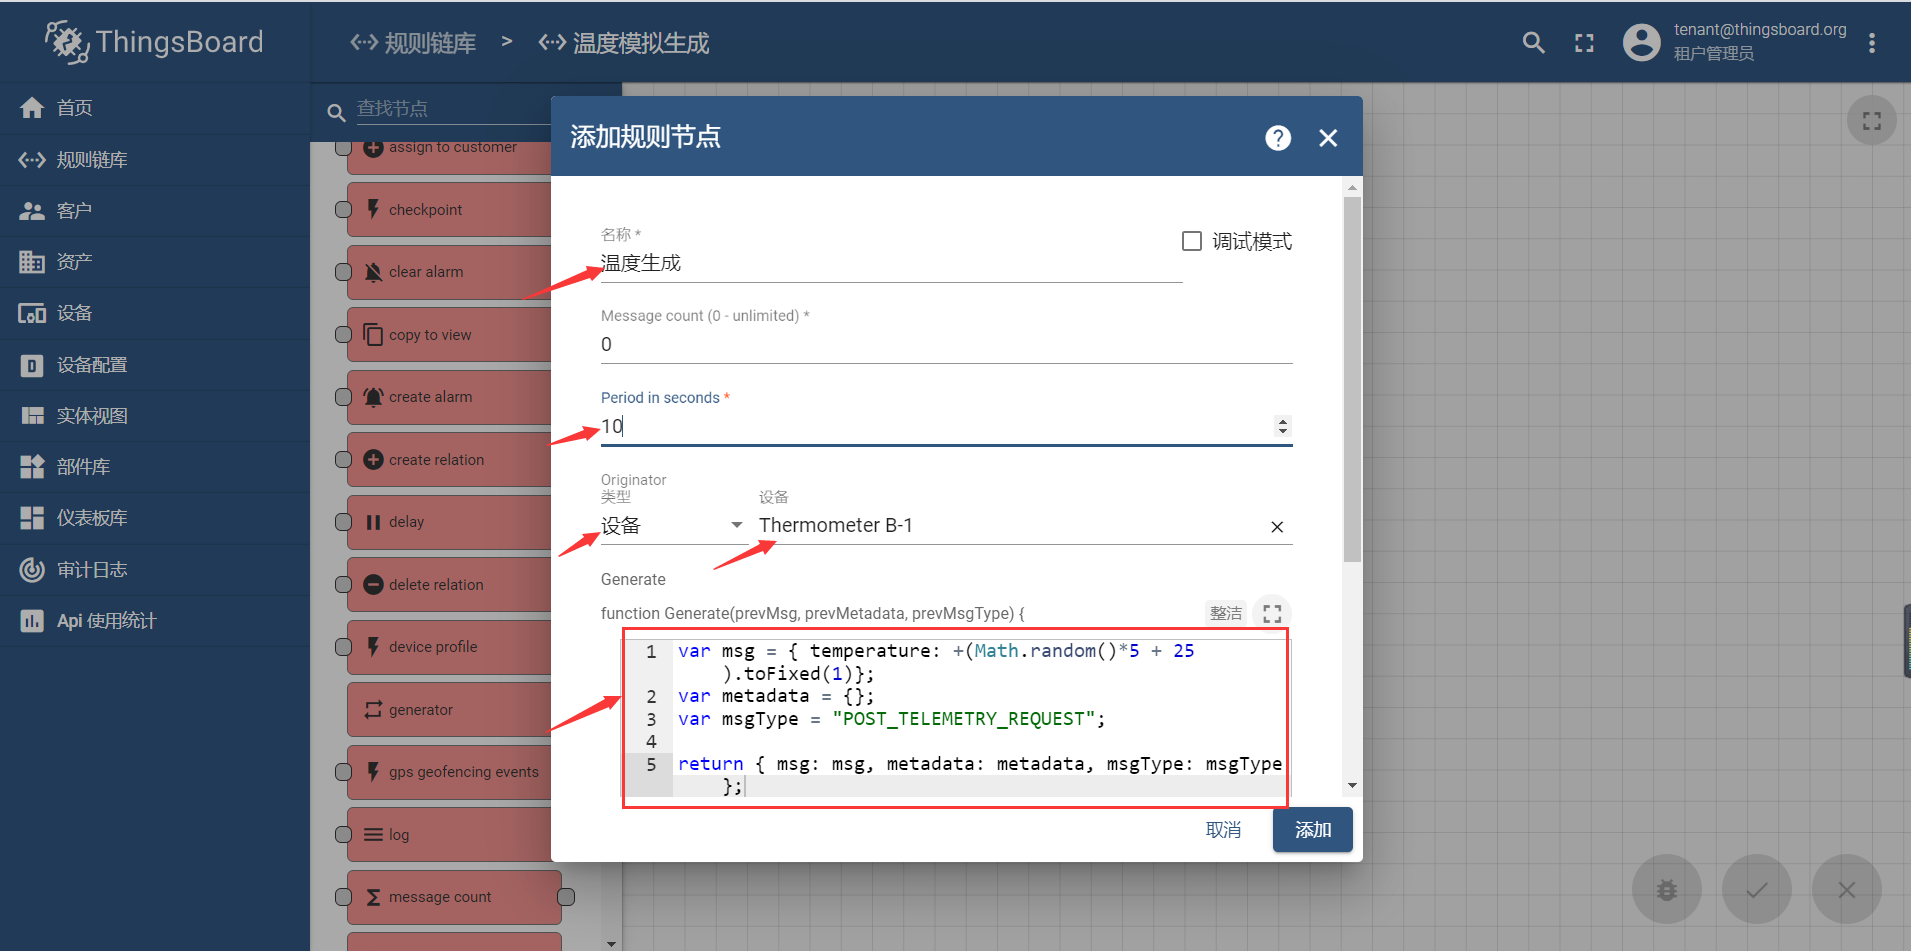Expand the Generate code editor to fullscreen

[1271, 613]
